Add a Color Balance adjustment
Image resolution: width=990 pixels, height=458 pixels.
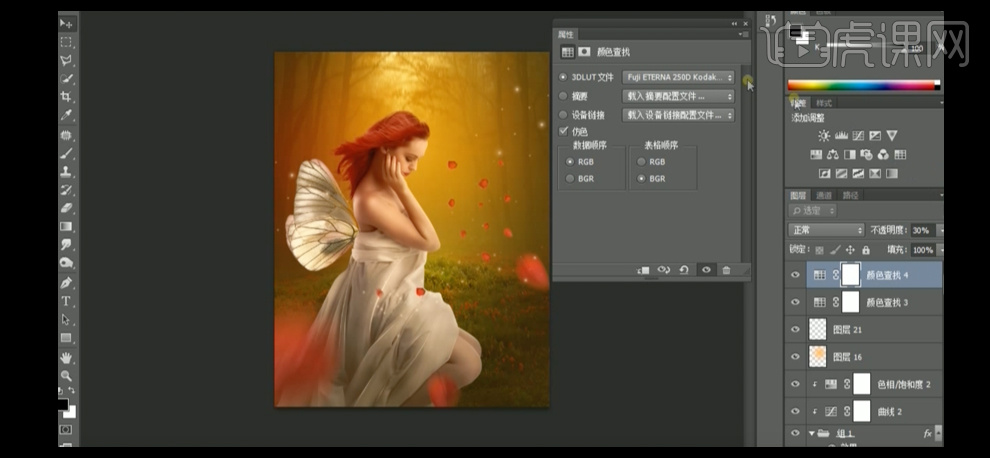click(833, 154)
